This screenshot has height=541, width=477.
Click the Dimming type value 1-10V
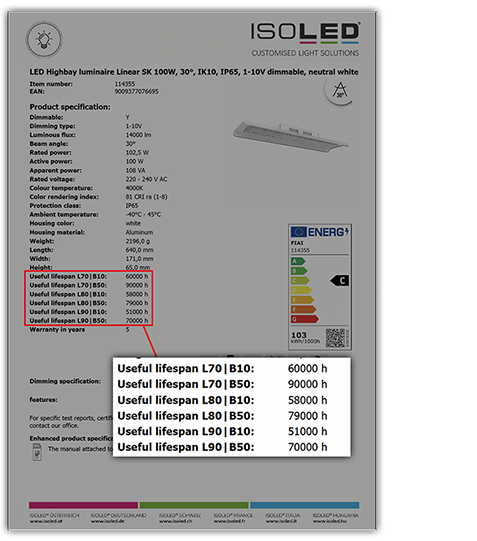[x=134, y=126]
